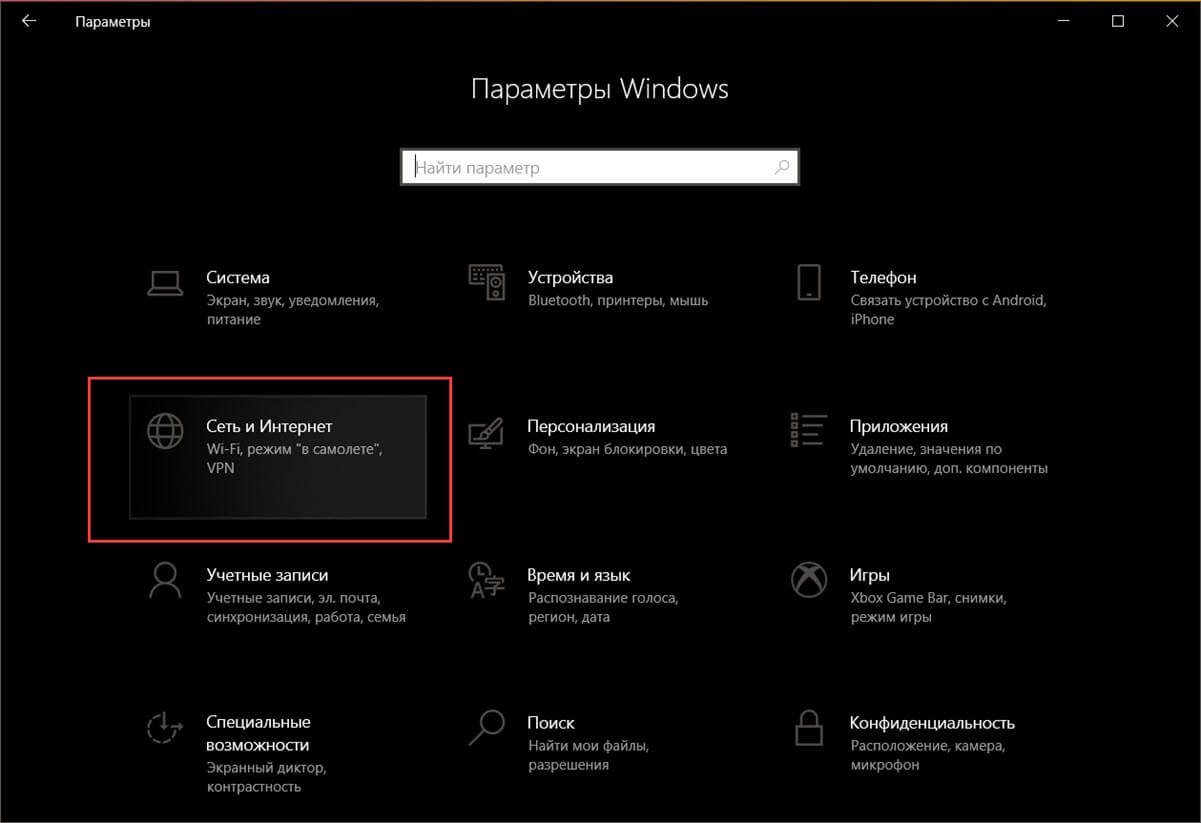Open the Персонализация heading
Viewport: 1201px width, 823px height.
[x=591, y=426]
